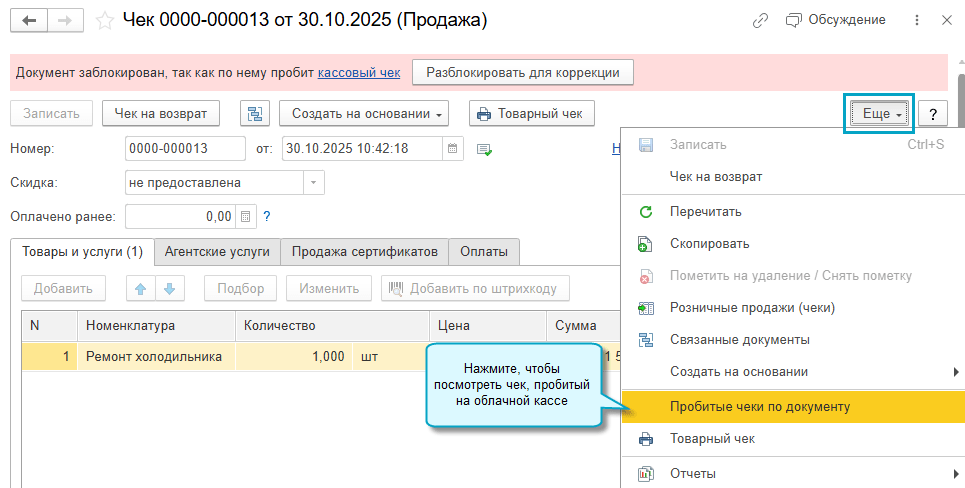The image size is (965, 488).
Task: Open Создать на основании dropdown button
Action: (363, 114)
